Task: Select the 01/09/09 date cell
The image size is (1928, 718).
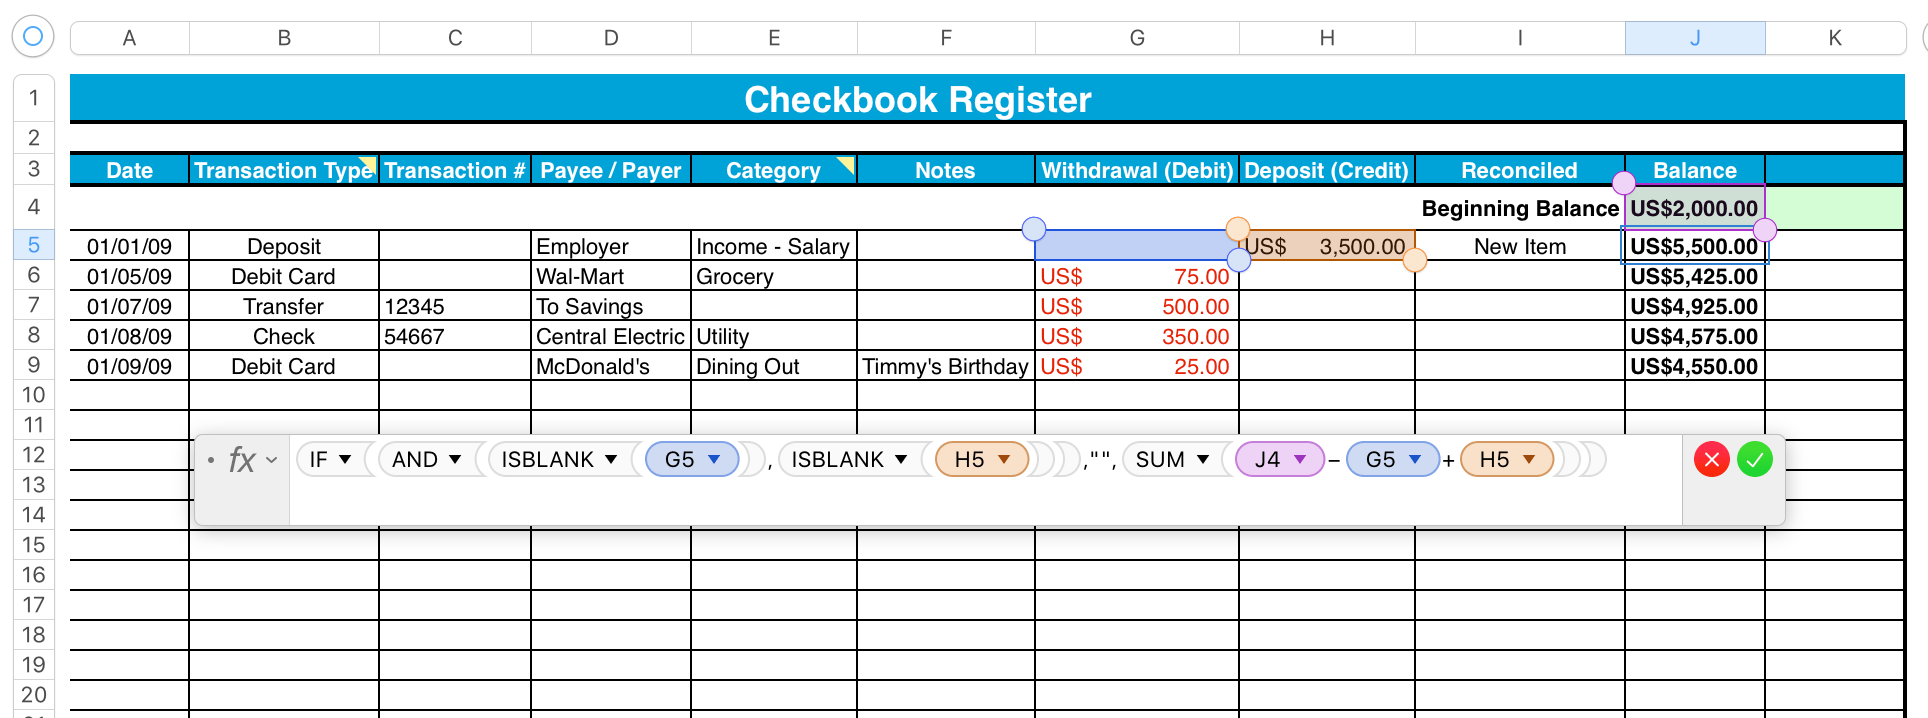Action: (x=129, y=366)
